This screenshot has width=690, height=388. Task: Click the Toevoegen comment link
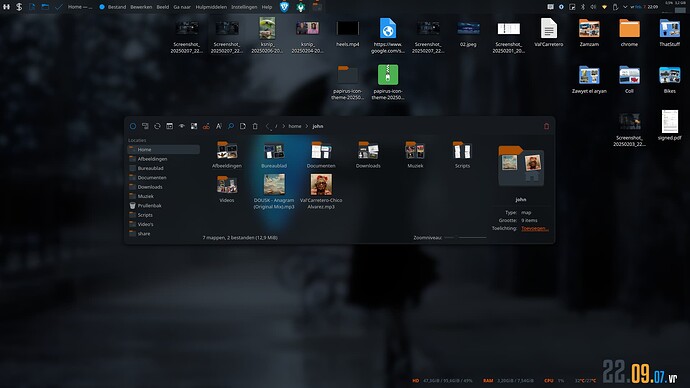534,228
